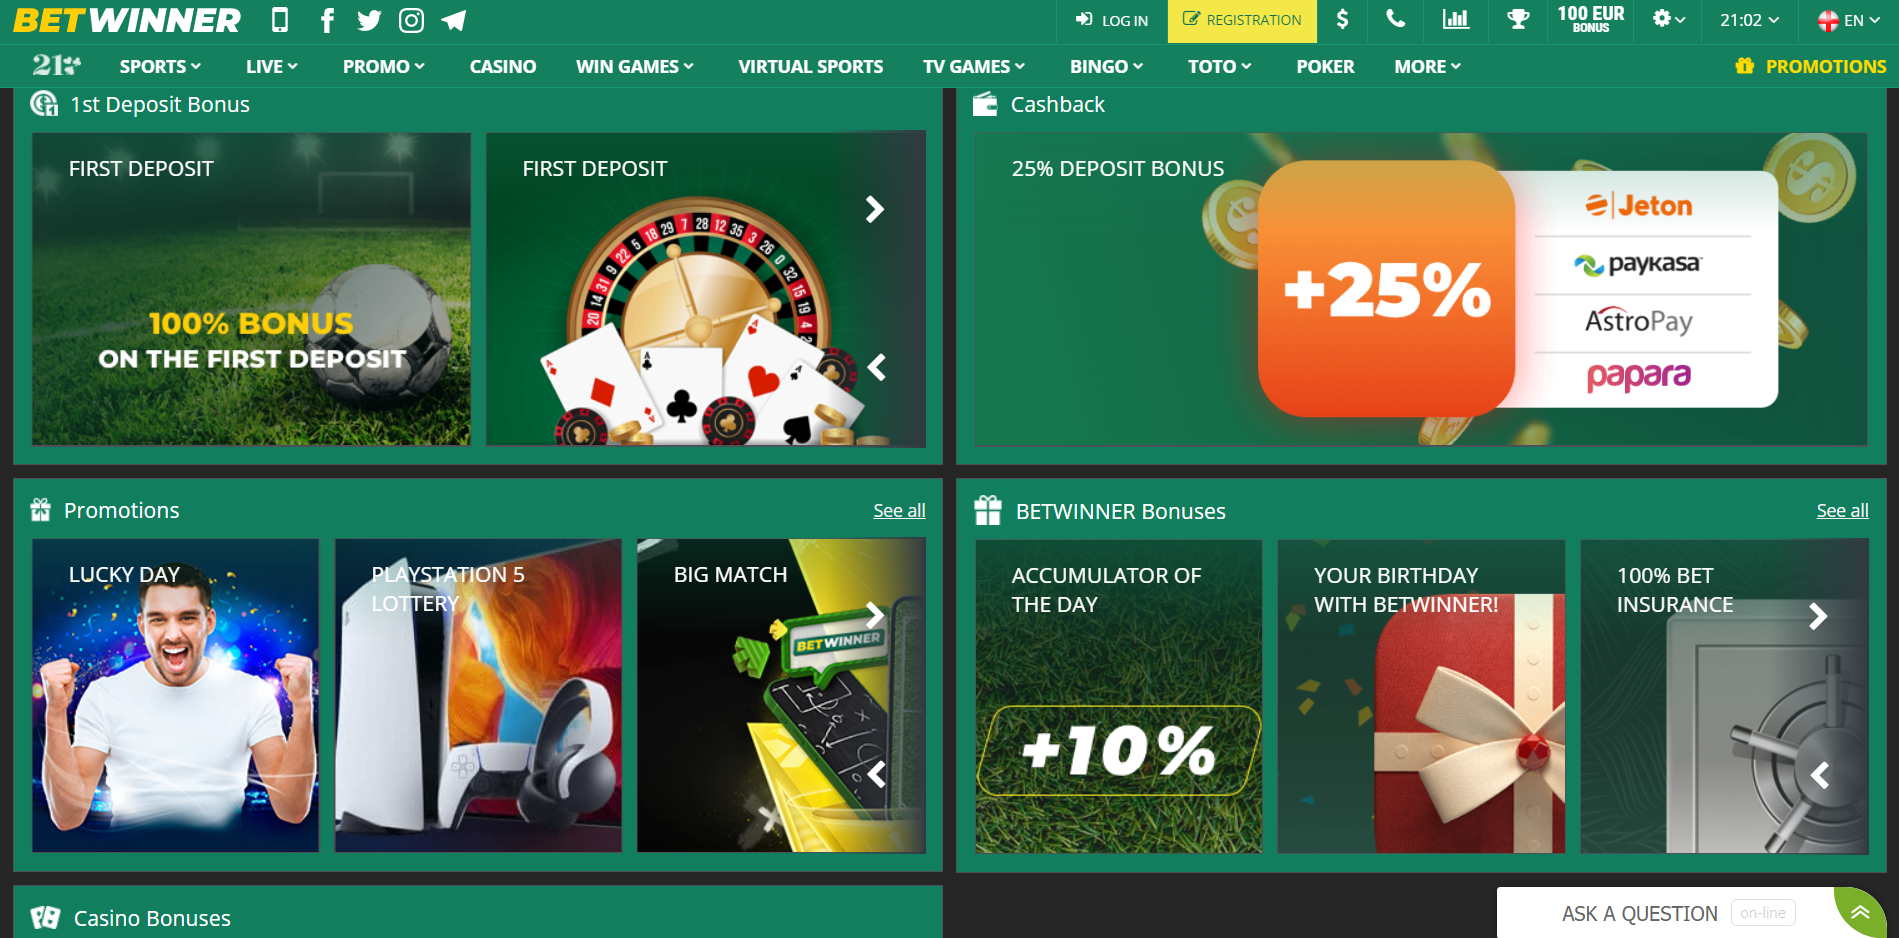Screen dimensions: 1899x938
Task: Expand the settings gear dropdown
Action: pyautogui.click(x=1668, y=19)
